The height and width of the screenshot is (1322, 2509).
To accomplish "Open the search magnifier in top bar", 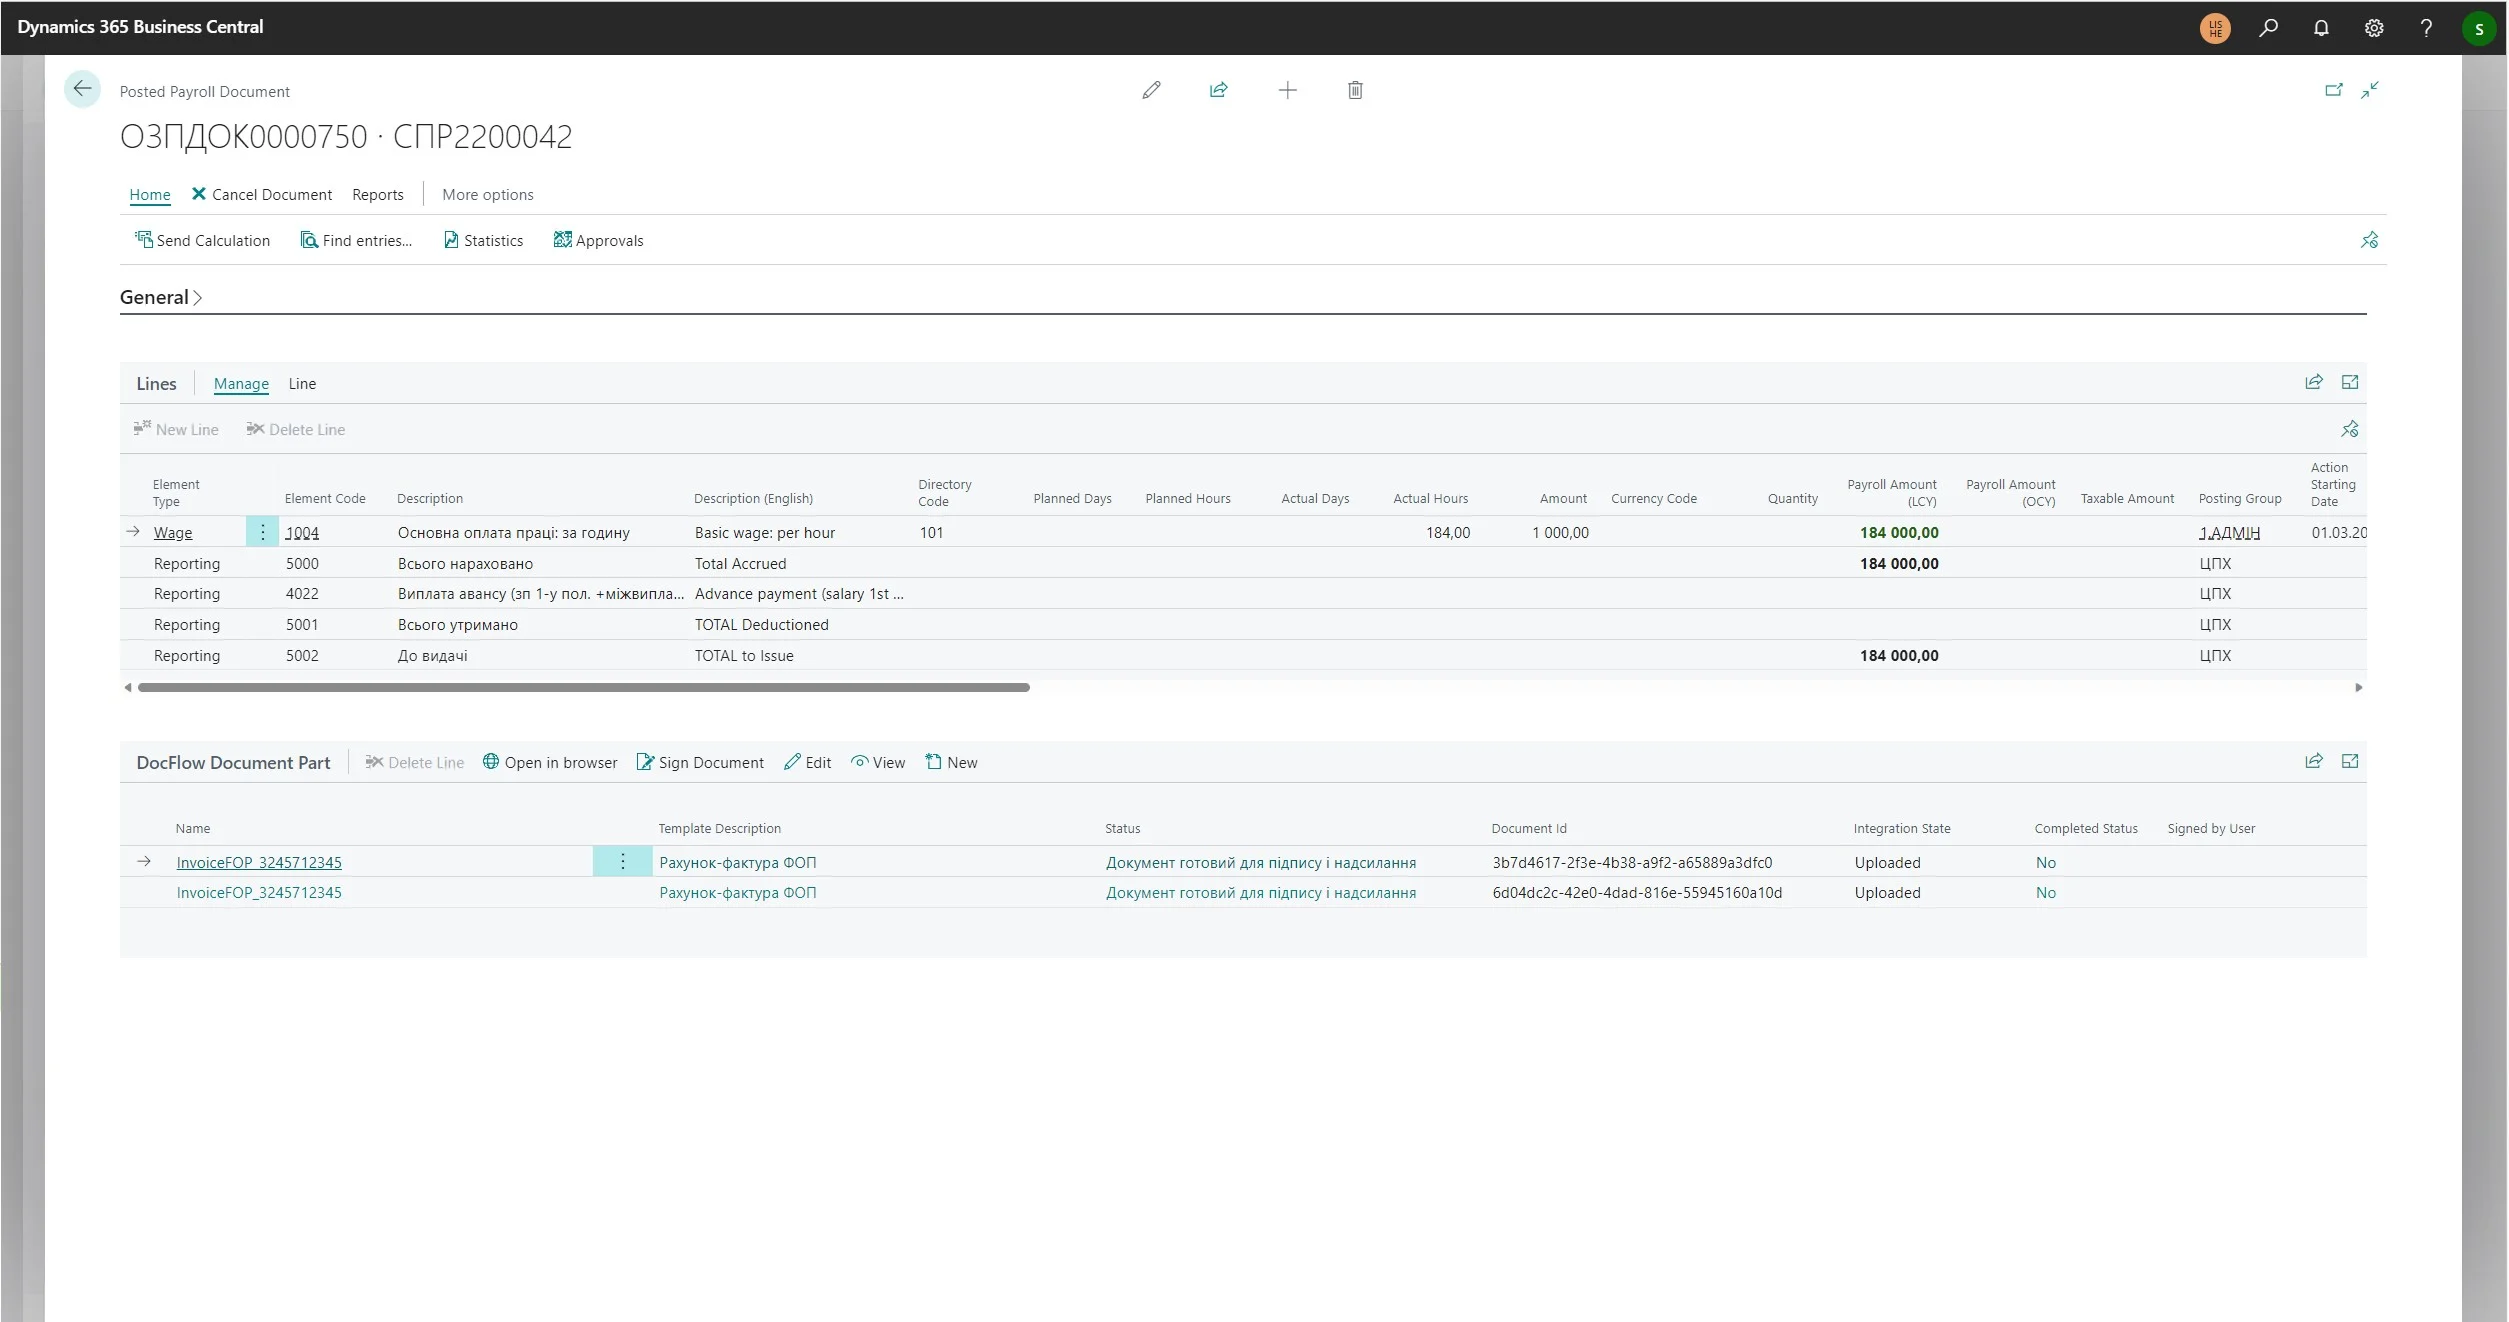I will click(2268, 28).
